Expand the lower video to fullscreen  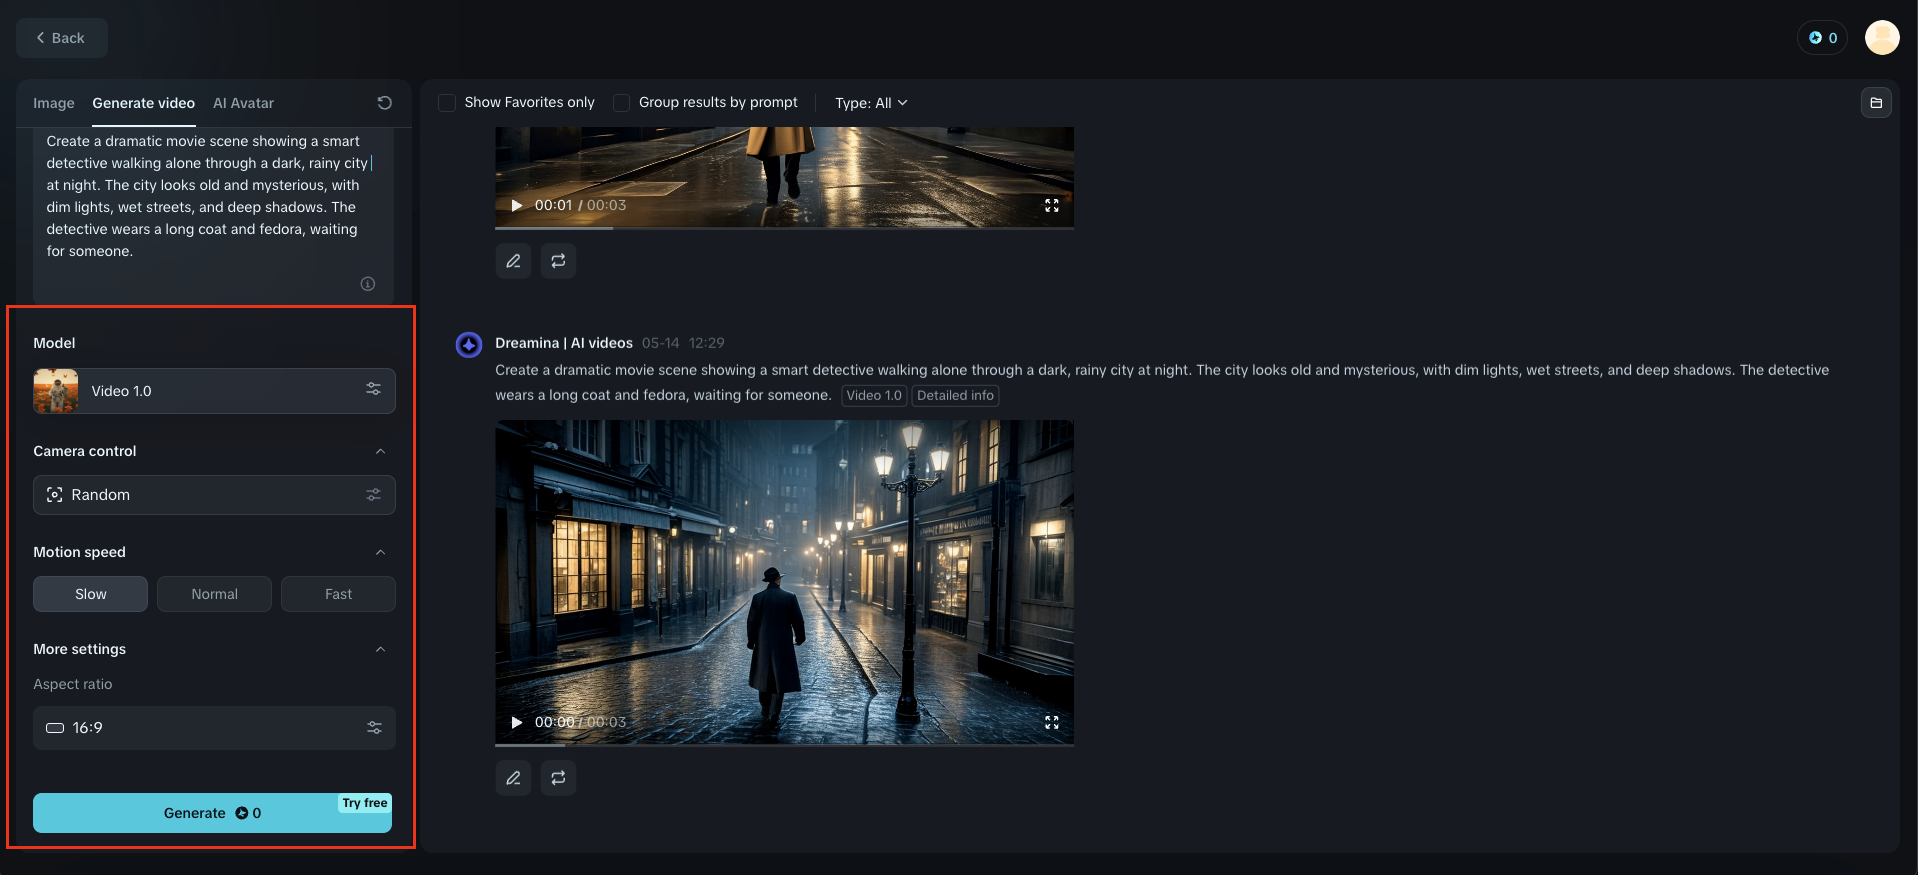[1052, 722]
